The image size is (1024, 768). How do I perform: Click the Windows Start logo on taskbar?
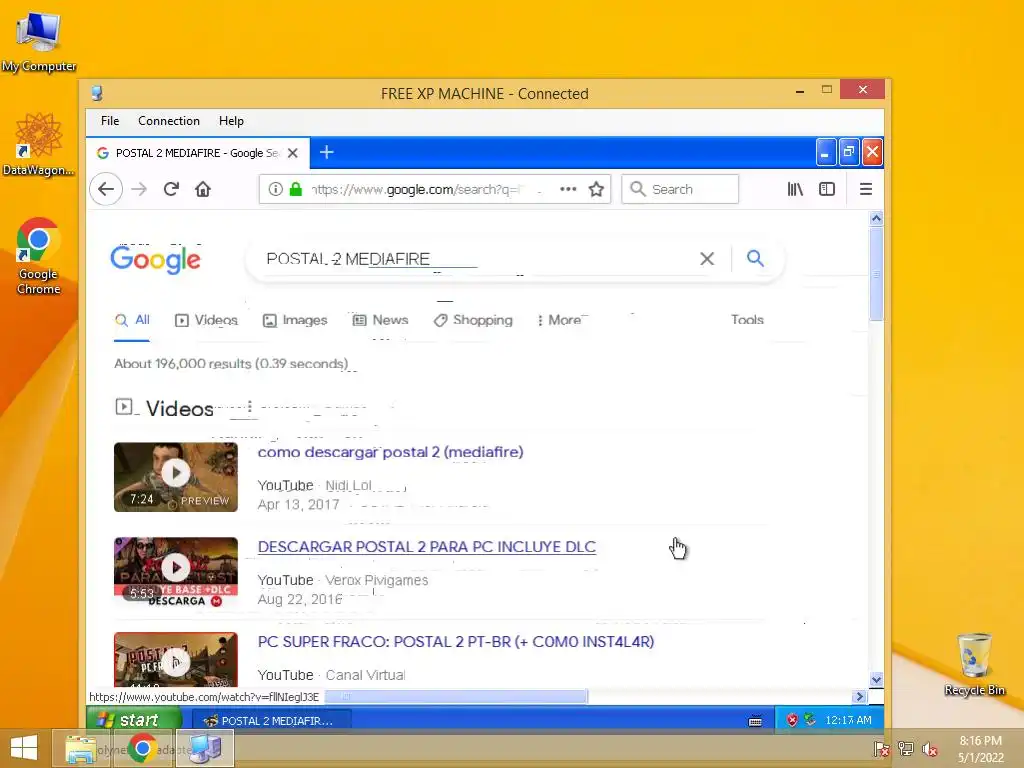(x=24, y=748)
